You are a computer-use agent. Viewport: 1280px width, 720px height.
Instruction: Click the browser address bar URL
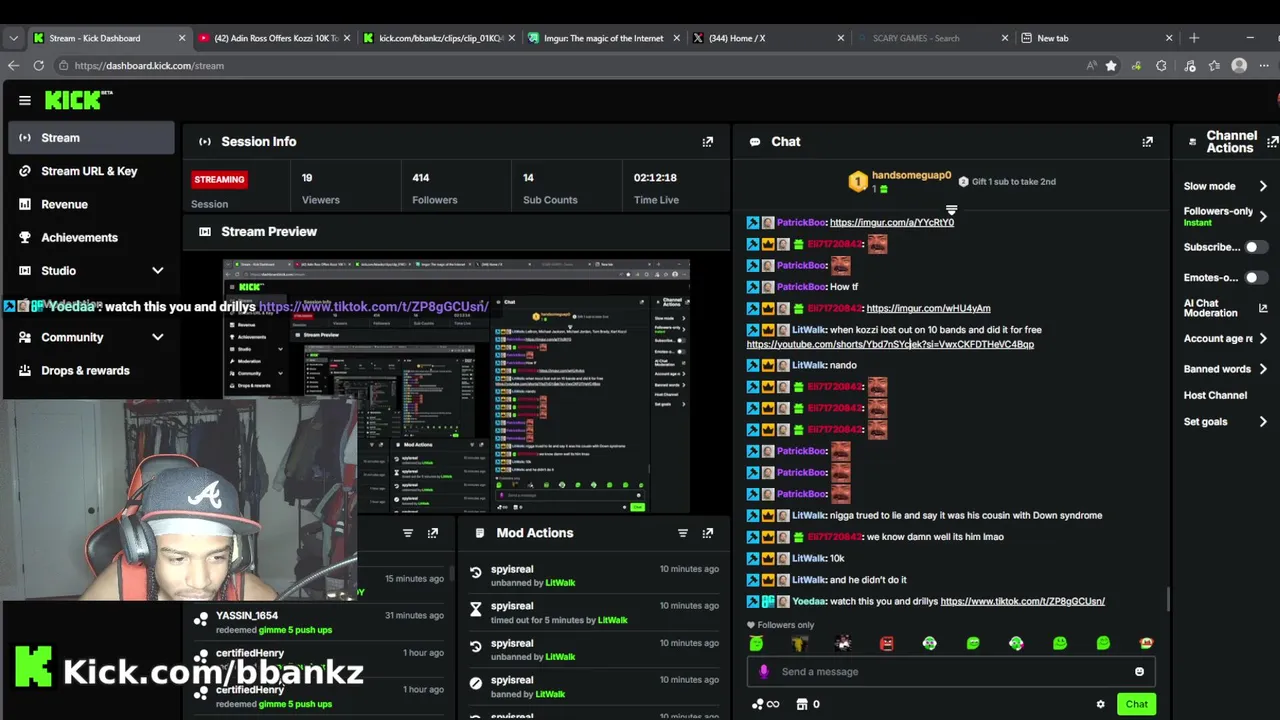coord(149,66)
